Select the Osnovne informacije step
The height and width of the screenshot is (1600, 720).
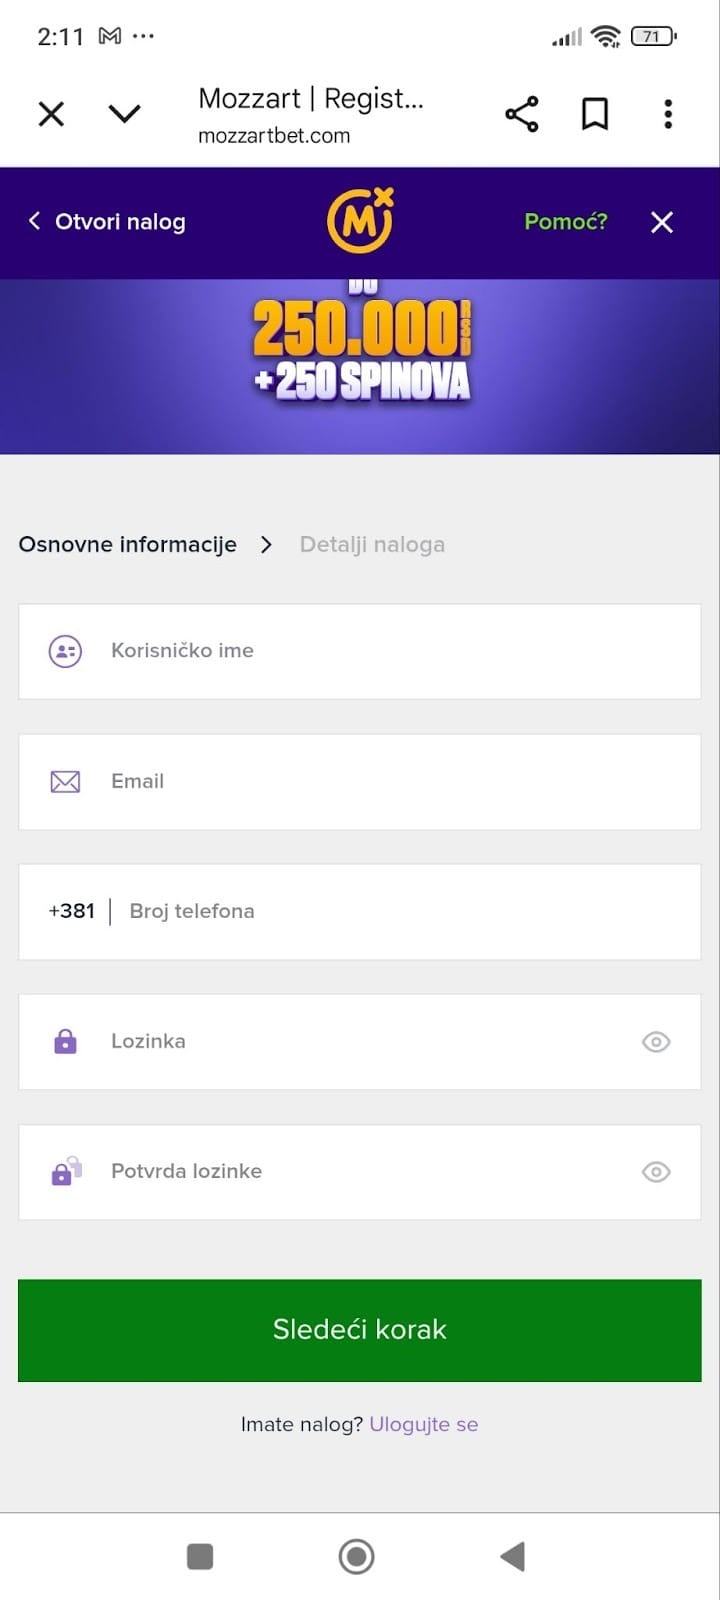tap(128, 545)
